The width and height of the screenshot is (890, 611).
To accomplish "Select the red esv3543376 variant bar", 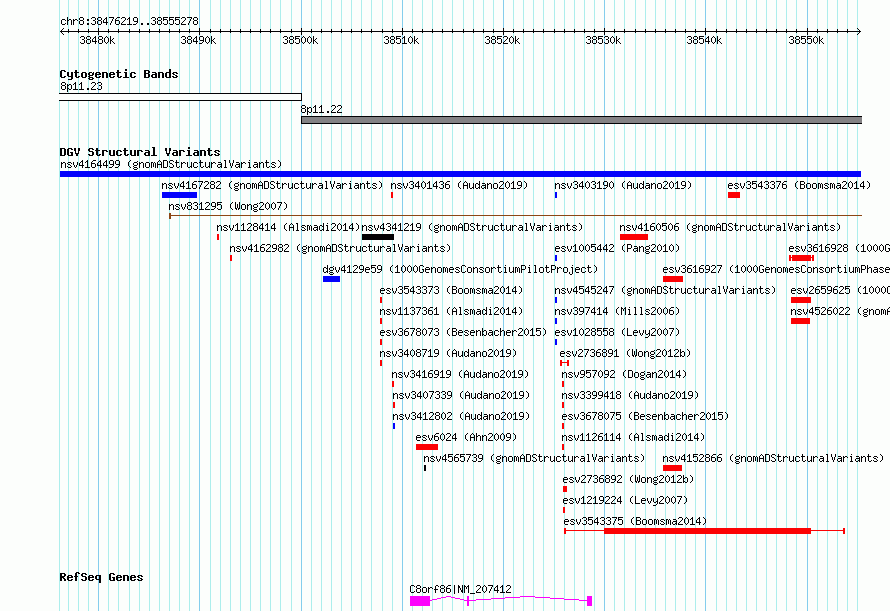I will coord(734,195).
